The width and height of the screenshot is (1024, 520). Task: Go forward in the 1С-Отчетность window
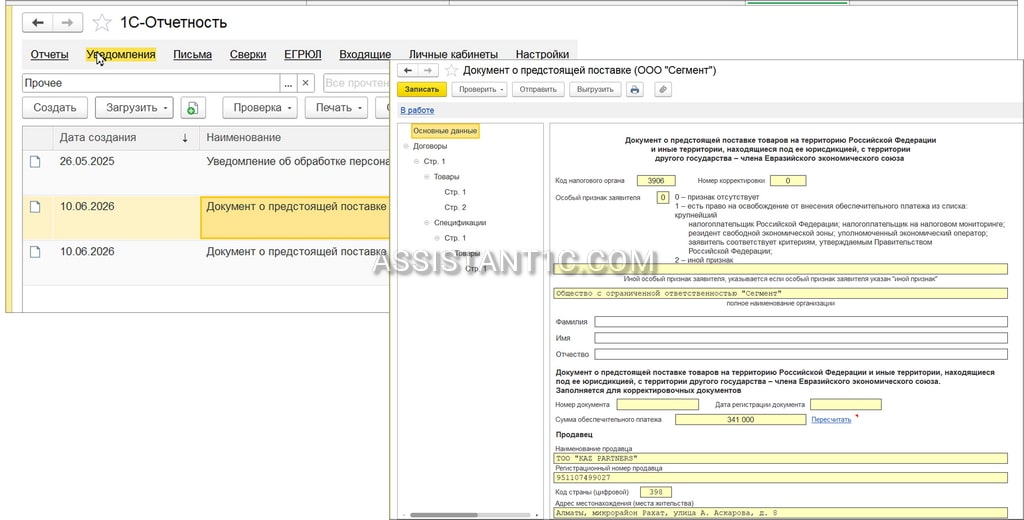pyautogui.click(x=67, y=23)
